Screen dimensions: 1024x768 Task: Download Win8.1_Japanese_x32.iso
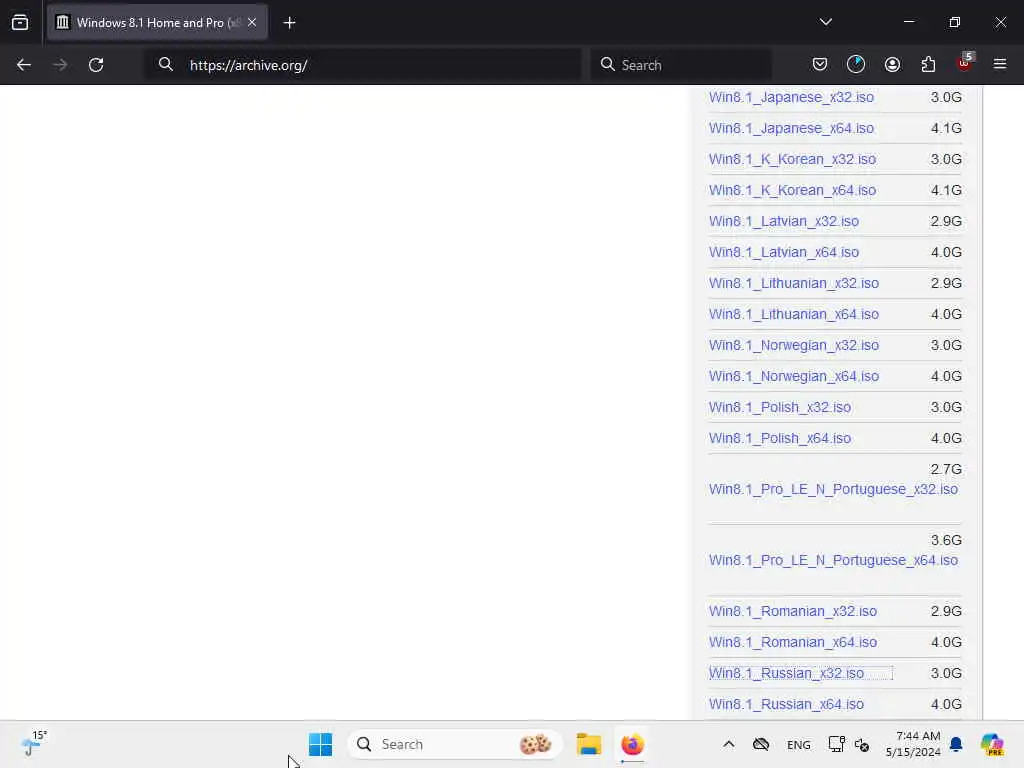click(x=791, y=97)
